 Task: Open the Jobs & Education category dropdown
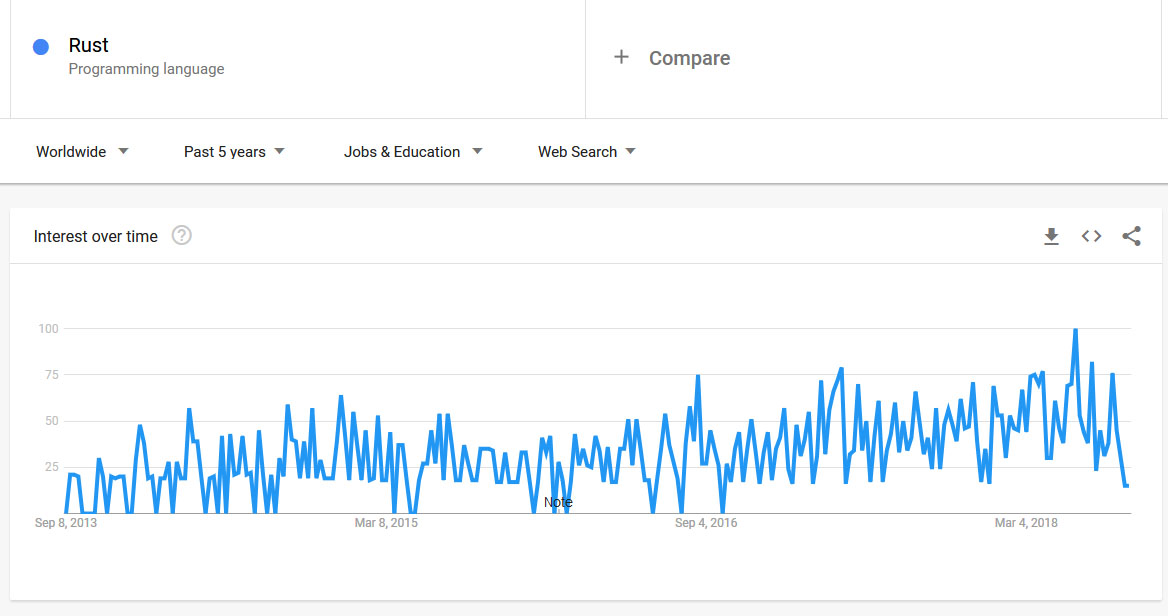412,152
